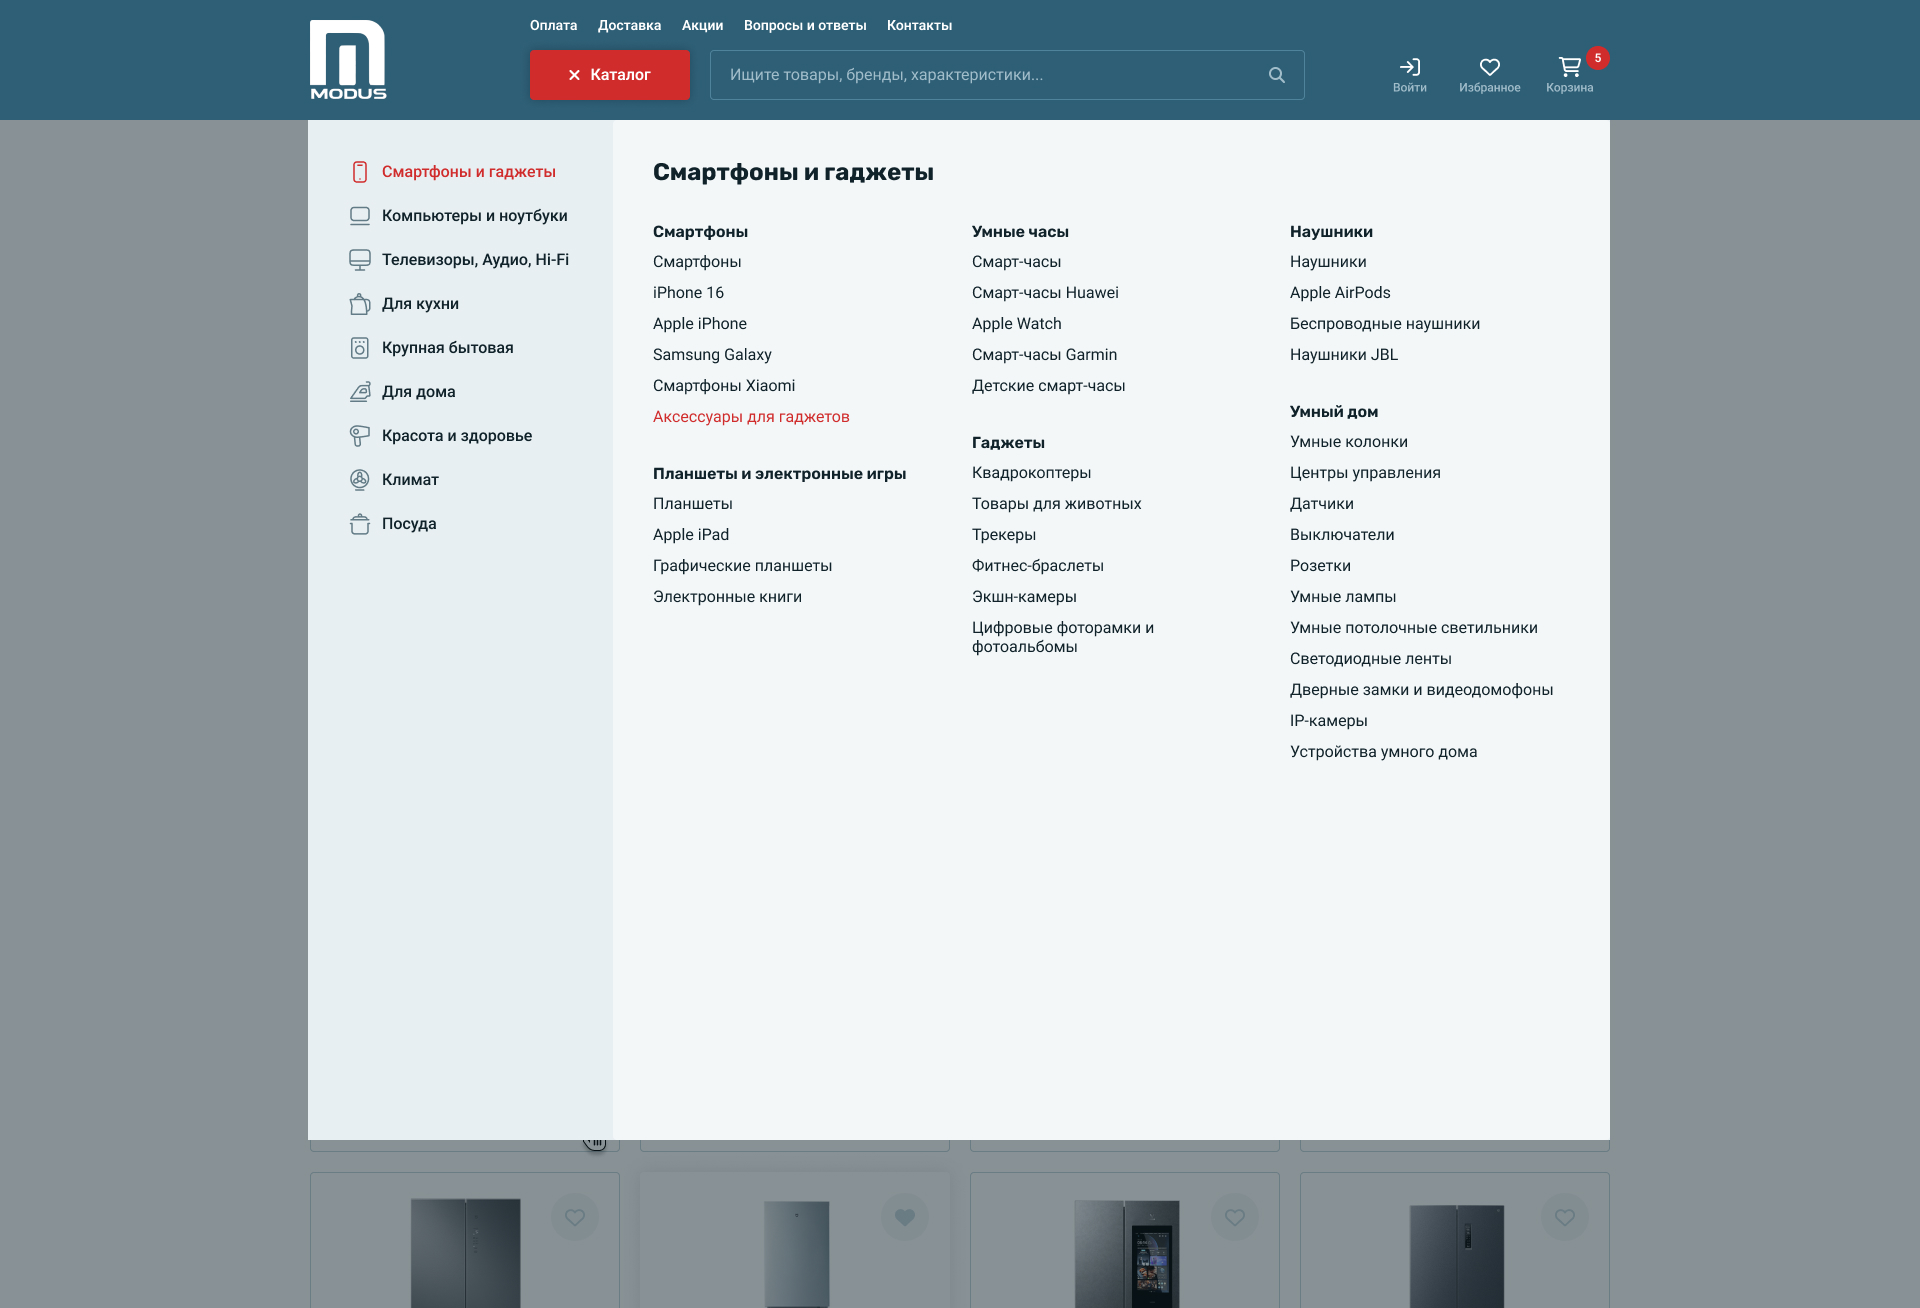Screen dimensions: 1920x1308
Task: Open Акции in top menu
Action: point(702,25)
